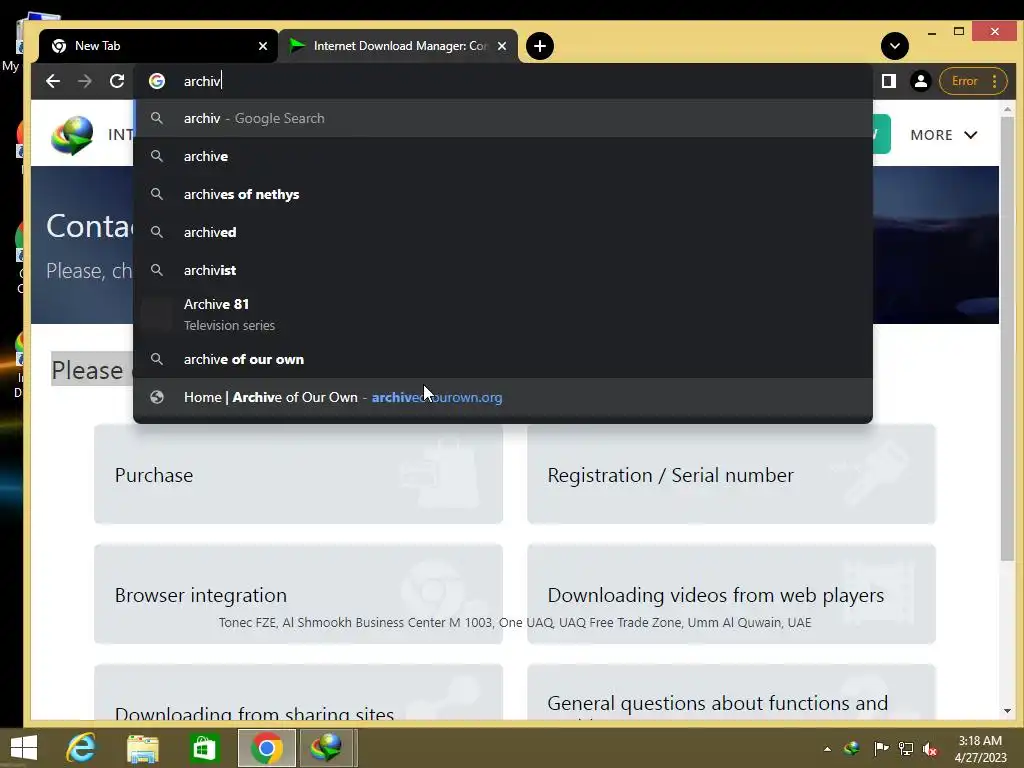Click the forward navigation arrow
Viewport: 1024px width, 768px height.
coord(85,81)
